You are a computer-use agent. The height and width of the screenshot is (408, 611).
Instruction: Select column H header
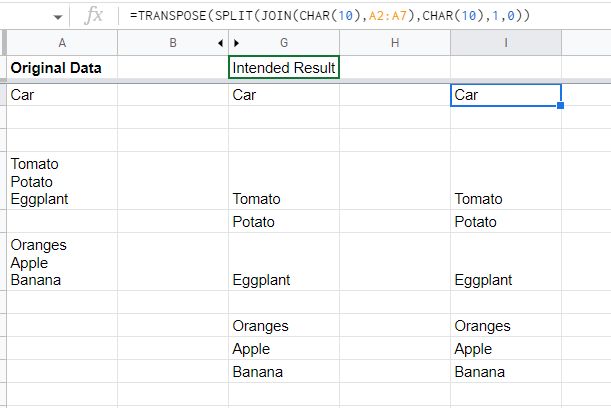click(395, 43)
